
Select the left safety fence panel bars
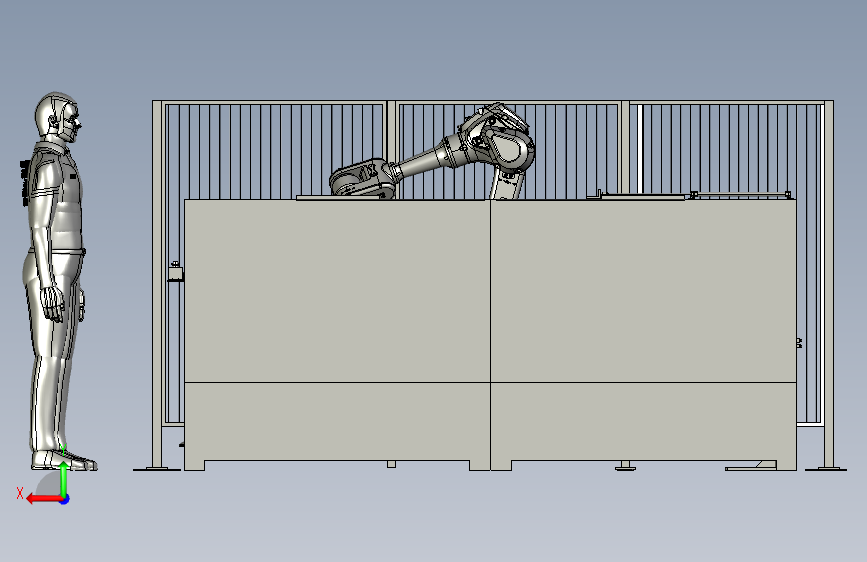click(275, 151)
